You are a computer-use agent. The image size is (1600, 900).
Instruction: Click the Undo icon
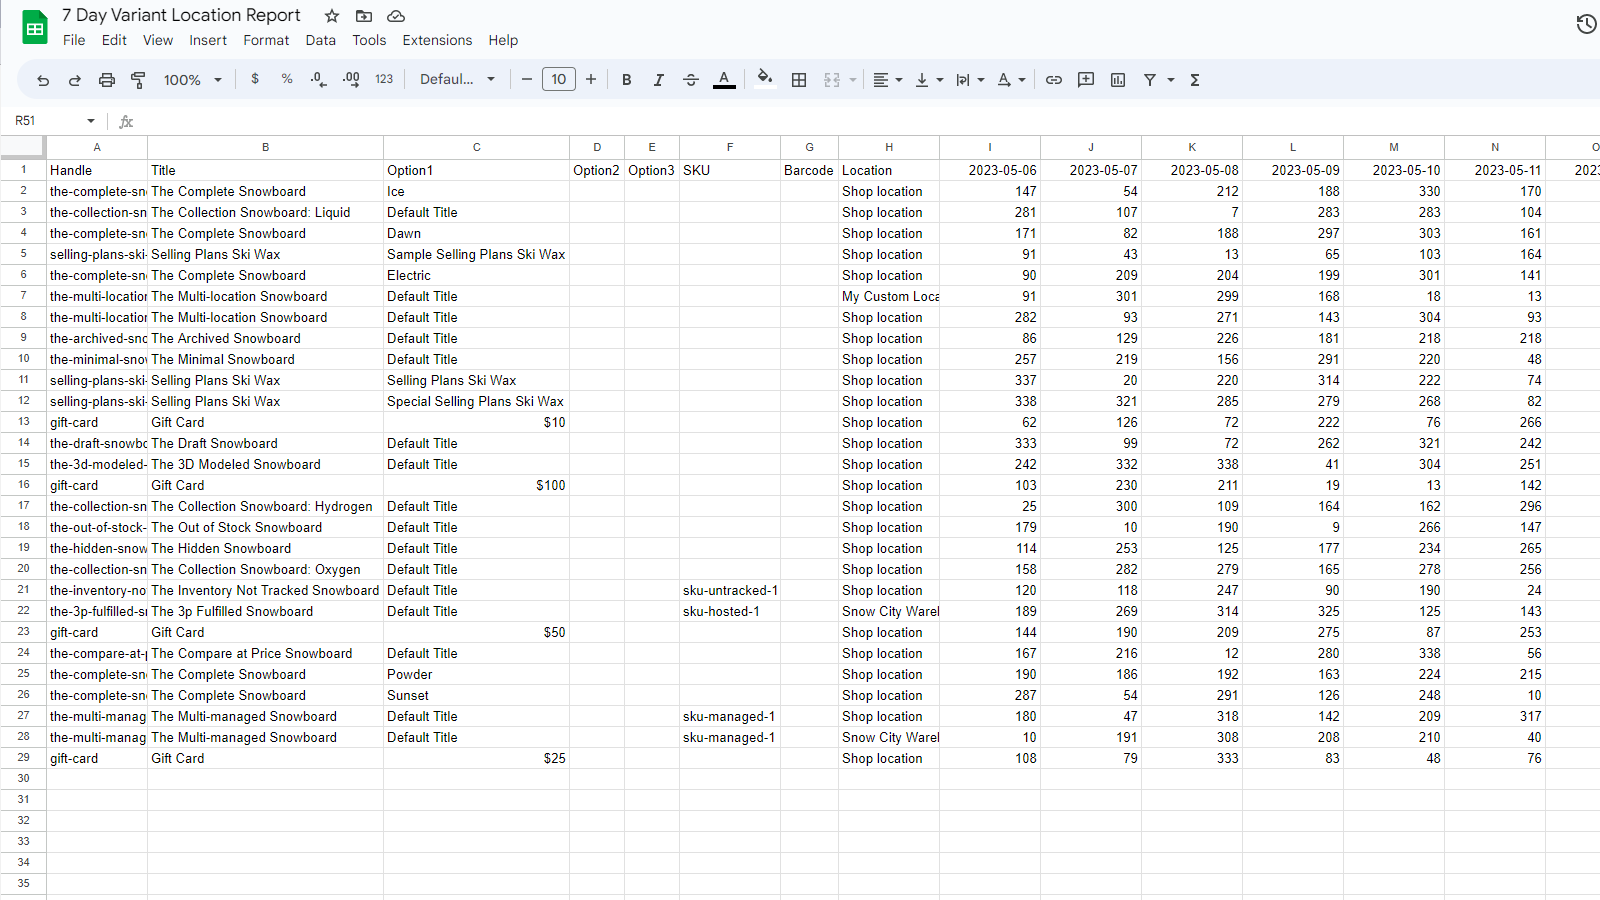[43, 80]
